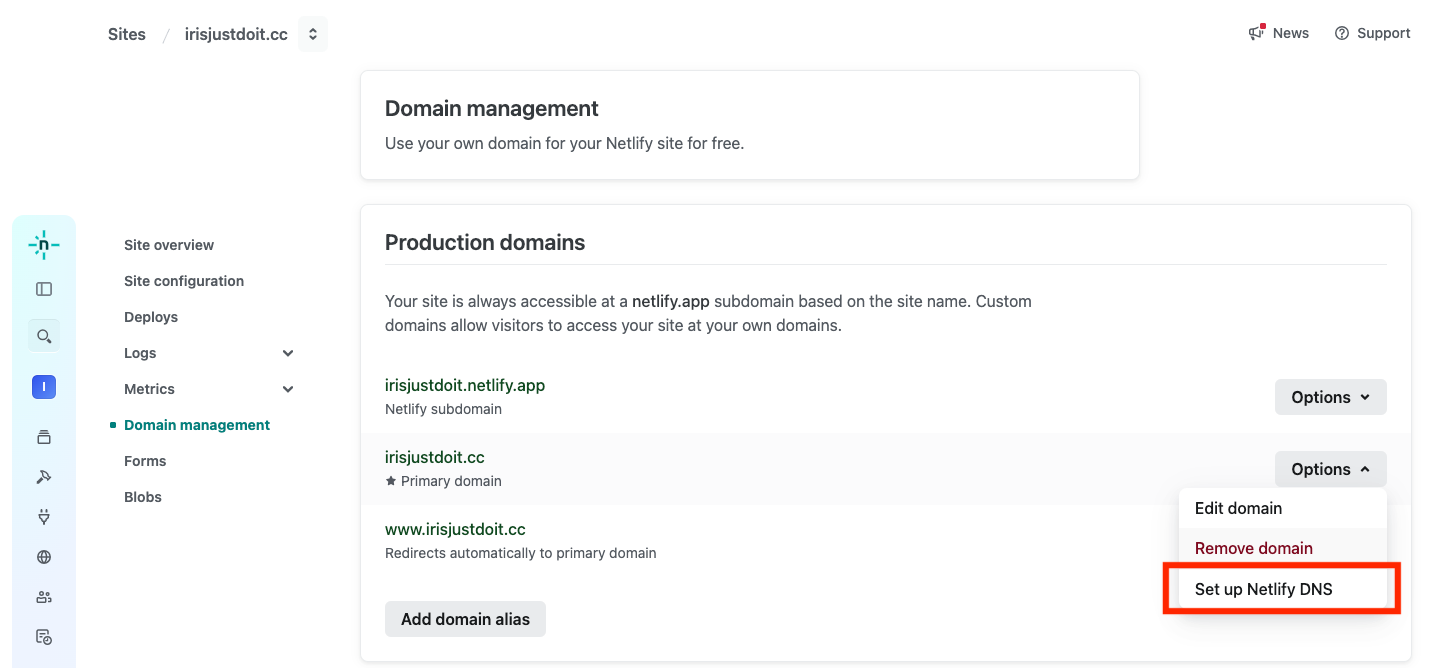Click the blue team avatar 'I'
The width and height of the screenshot is (1444, 668).
click(44, 387)
